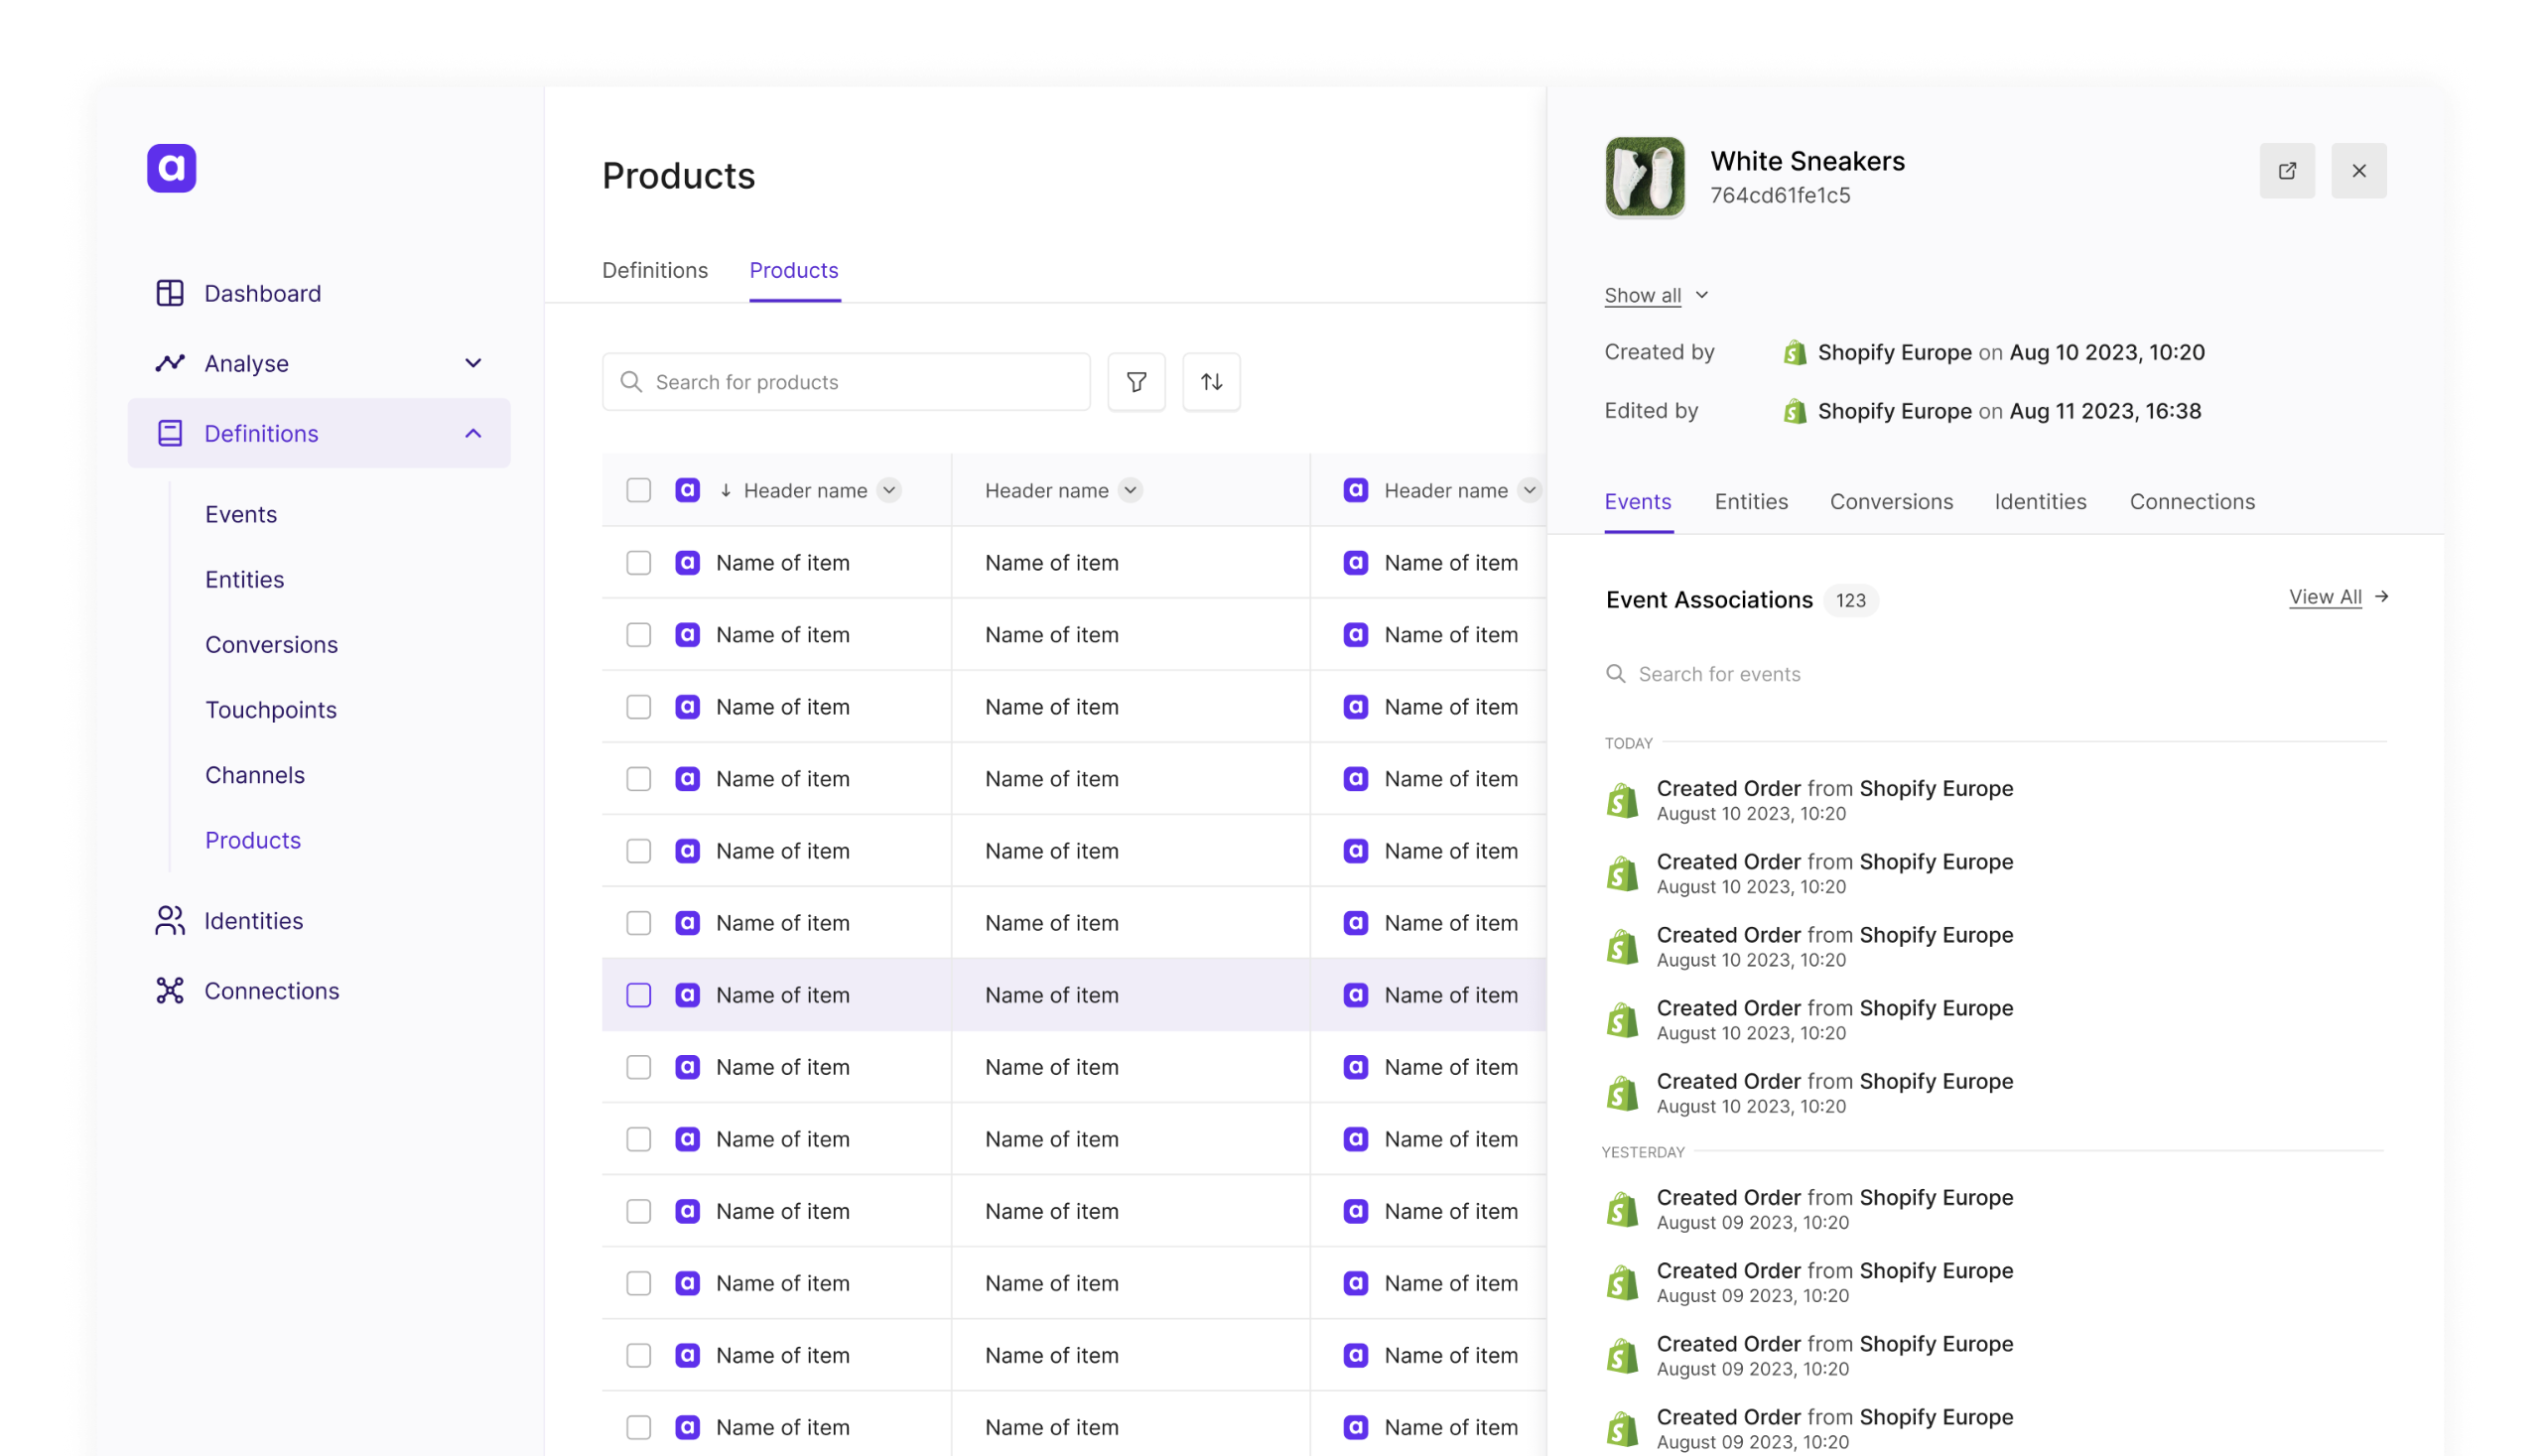The image size is (2541, 1456).
Task: Select the Dashboard icon in sidebar
Action: coord(170,293)
